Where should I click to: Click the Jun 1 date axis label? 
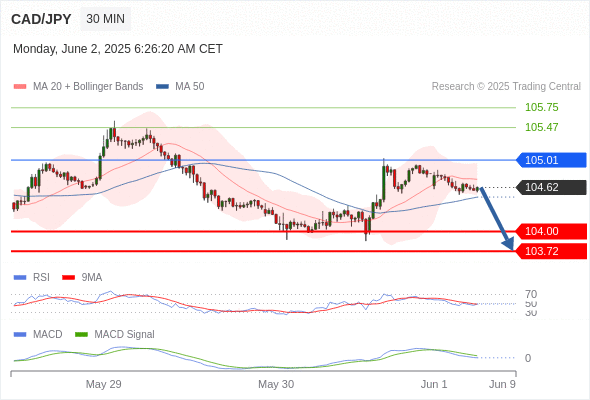(x=434, y=384)
